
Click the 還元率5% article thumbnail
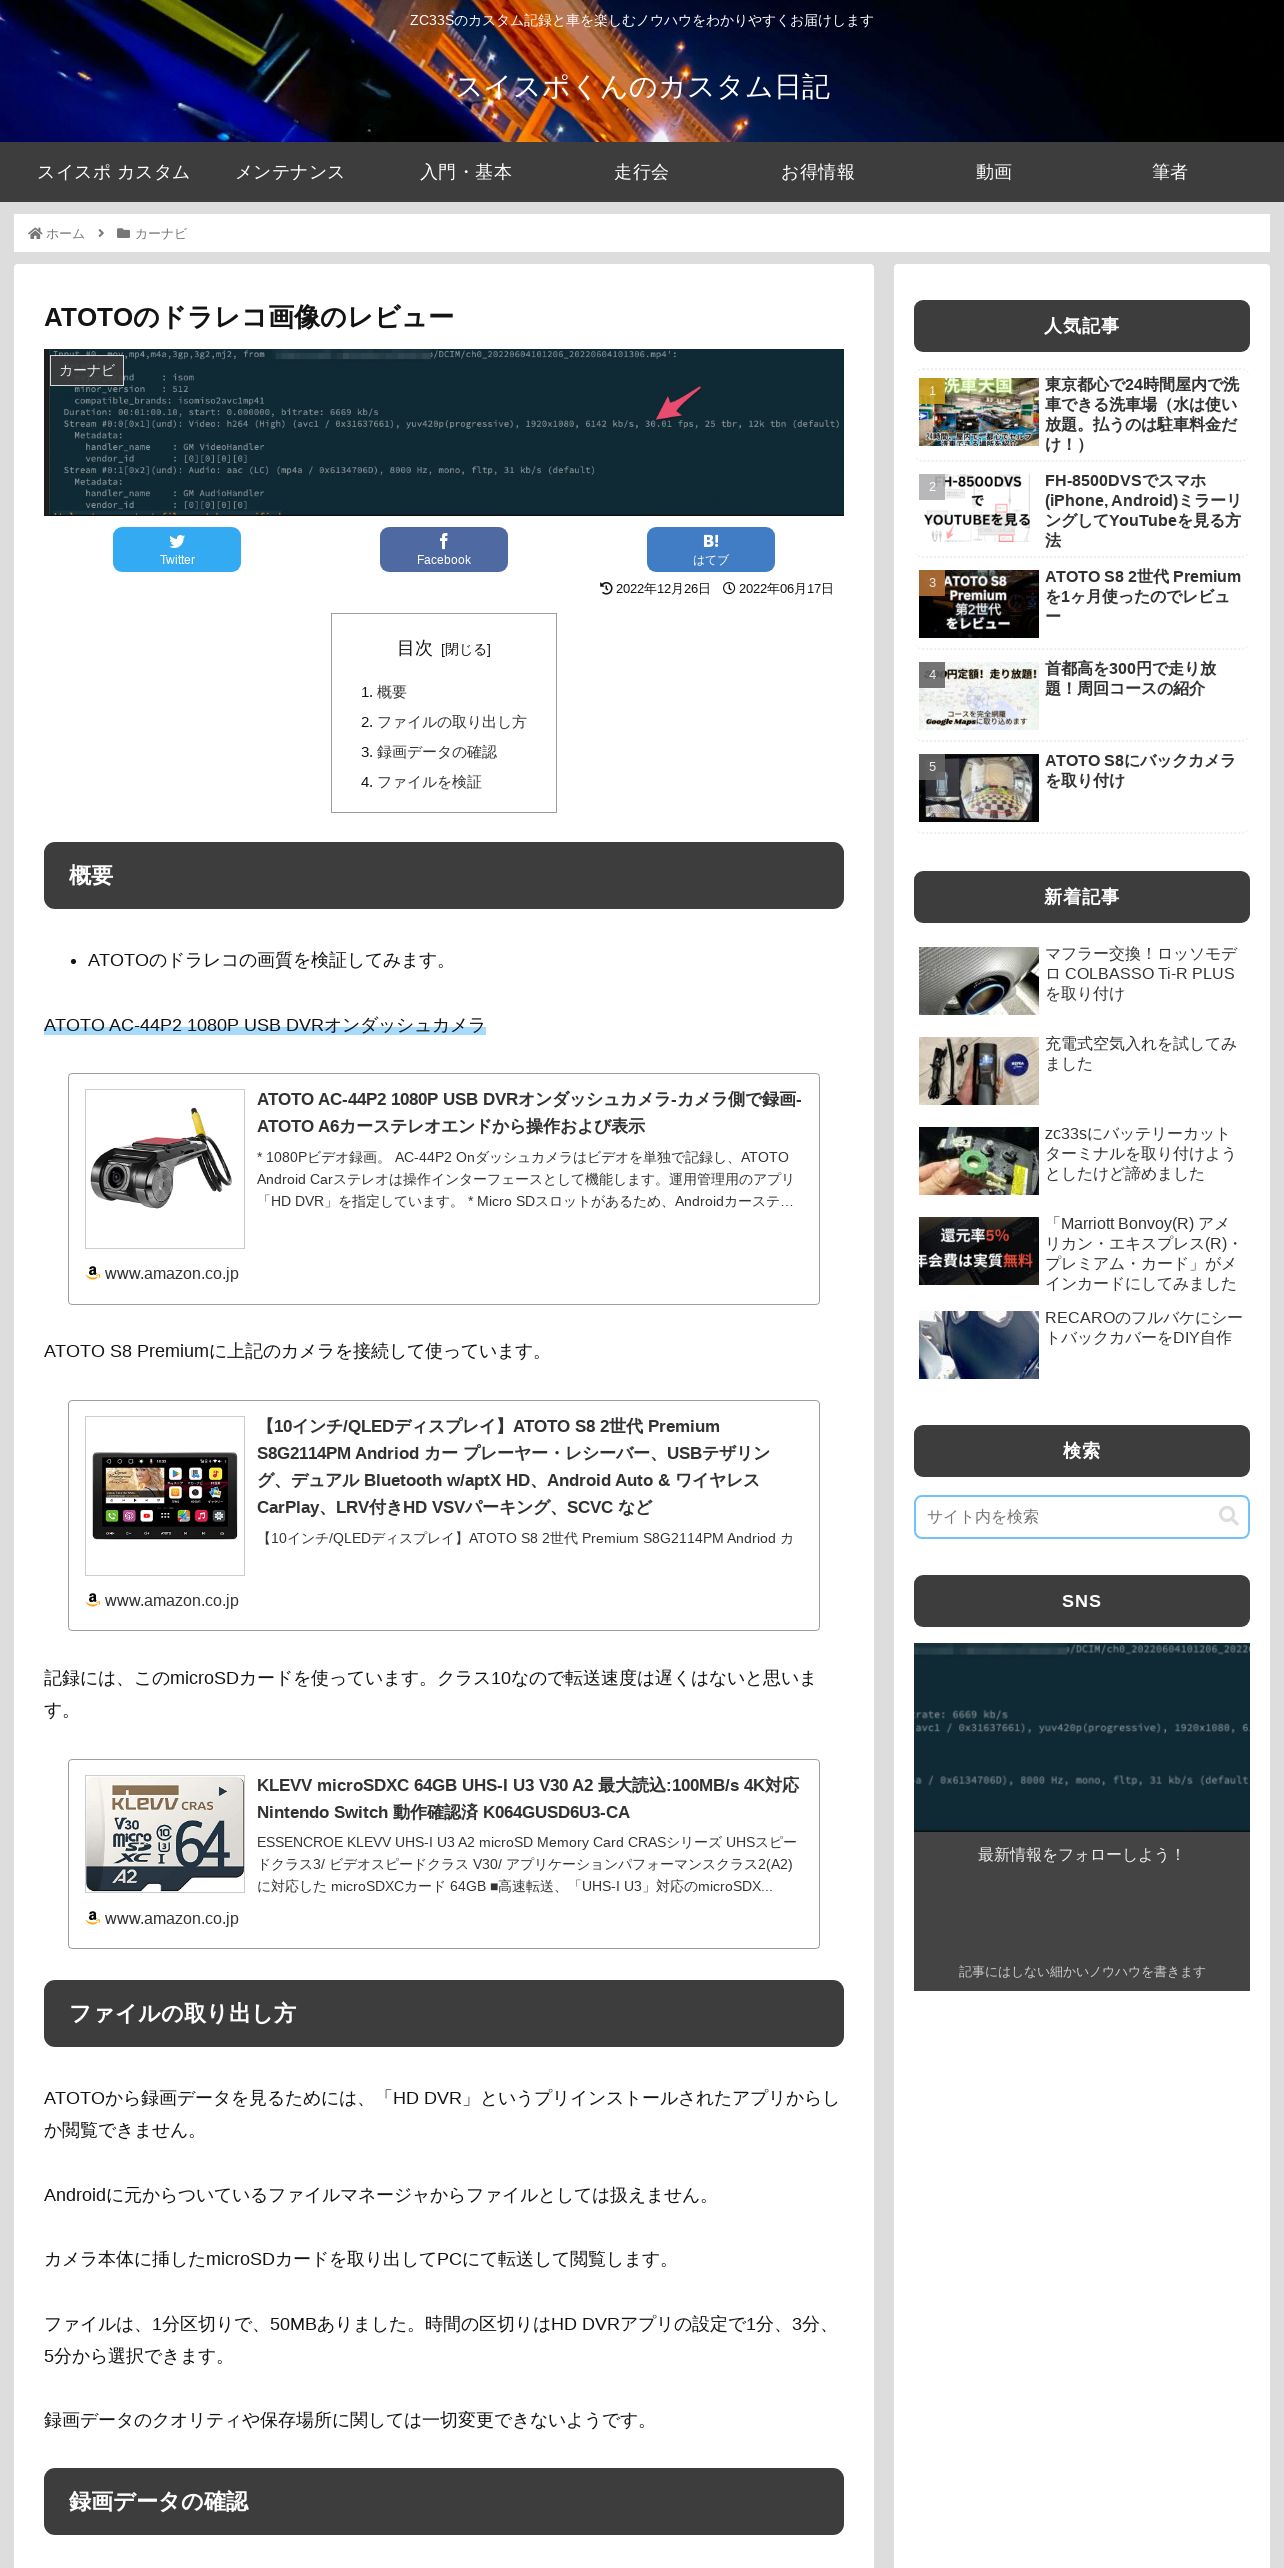[x=979, y=1251]
